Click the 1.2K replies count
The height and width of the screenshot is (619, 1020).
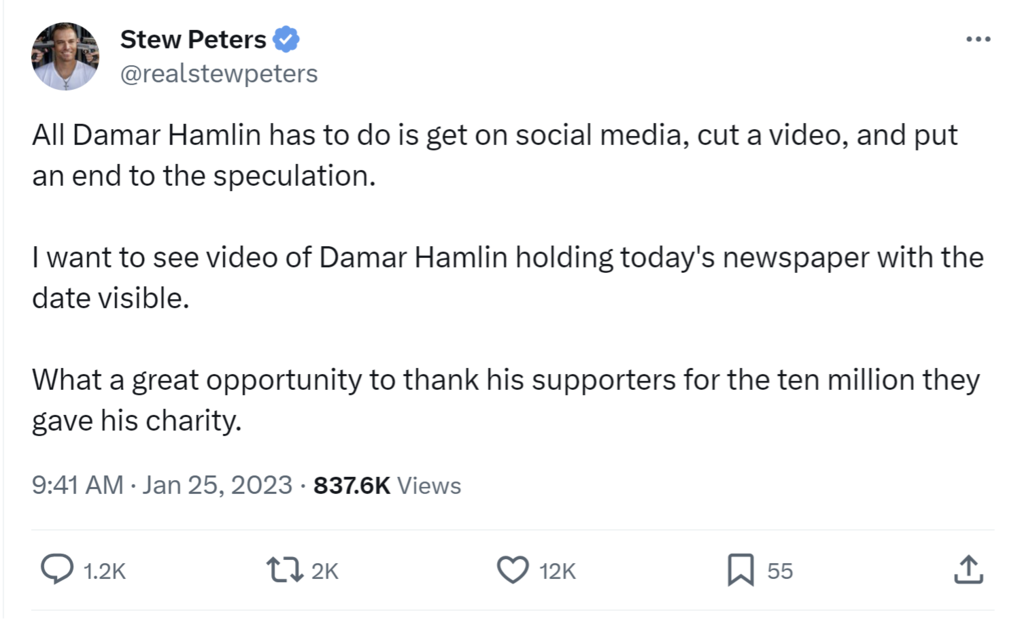tap(105, 571)
